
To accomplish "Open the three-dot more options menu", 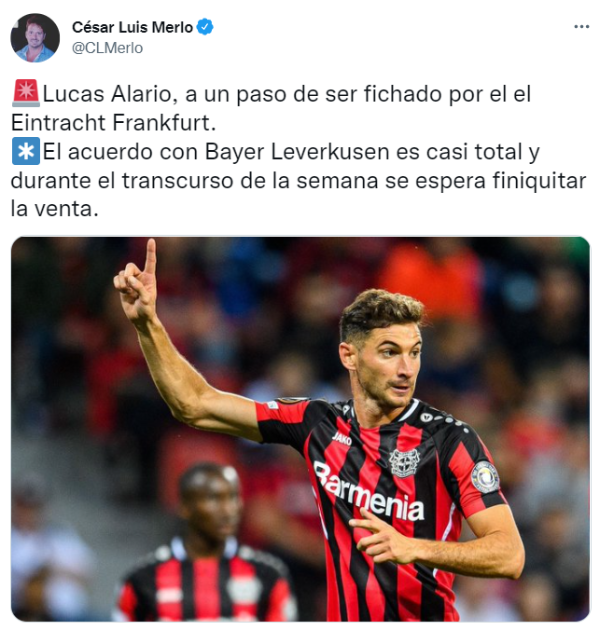I will pyautogui.click(x=581, y=27).
